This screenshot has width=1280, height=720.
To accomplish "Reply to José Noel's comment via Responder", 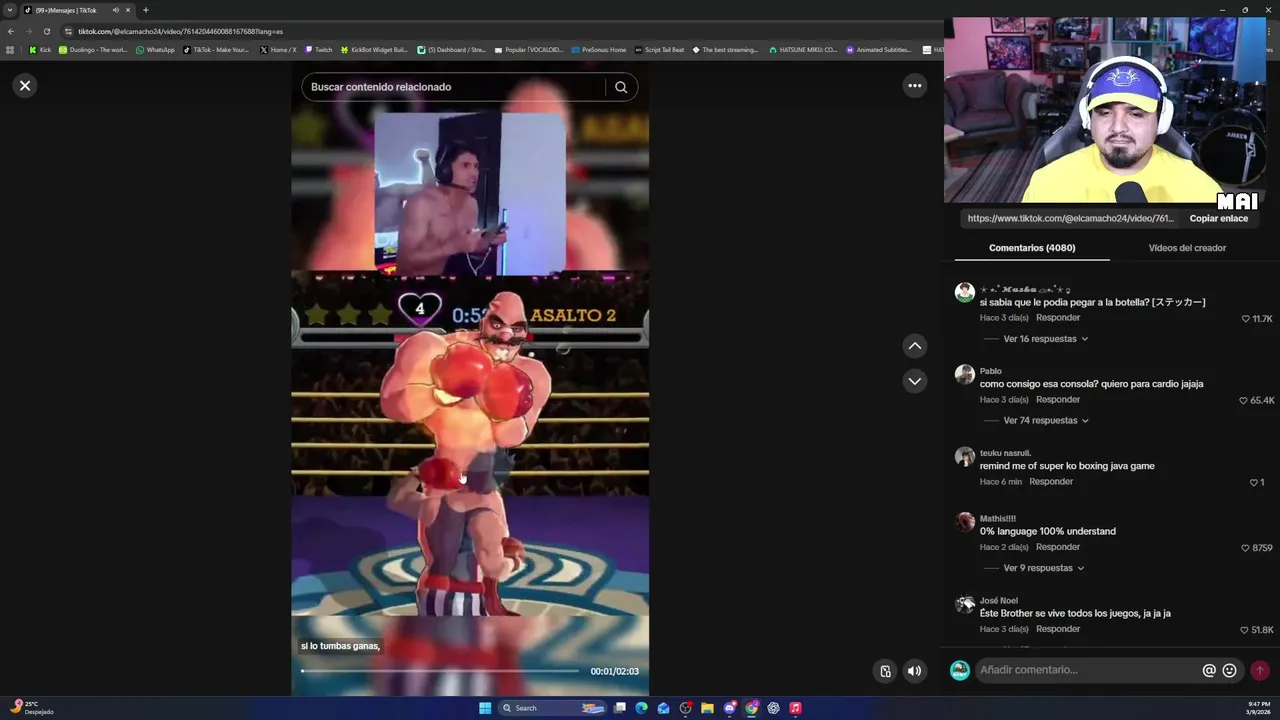I will tap(1058, 630).
